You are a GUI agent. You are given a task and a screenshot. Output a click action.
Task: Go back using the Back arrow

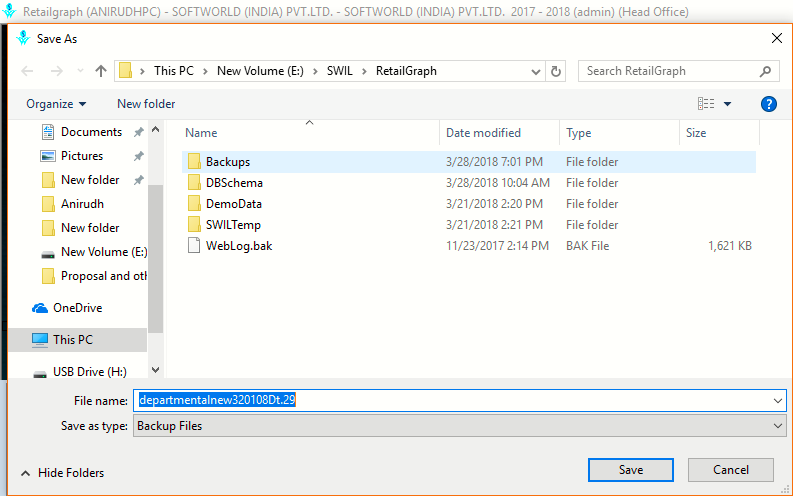click(x=27, y=71)
